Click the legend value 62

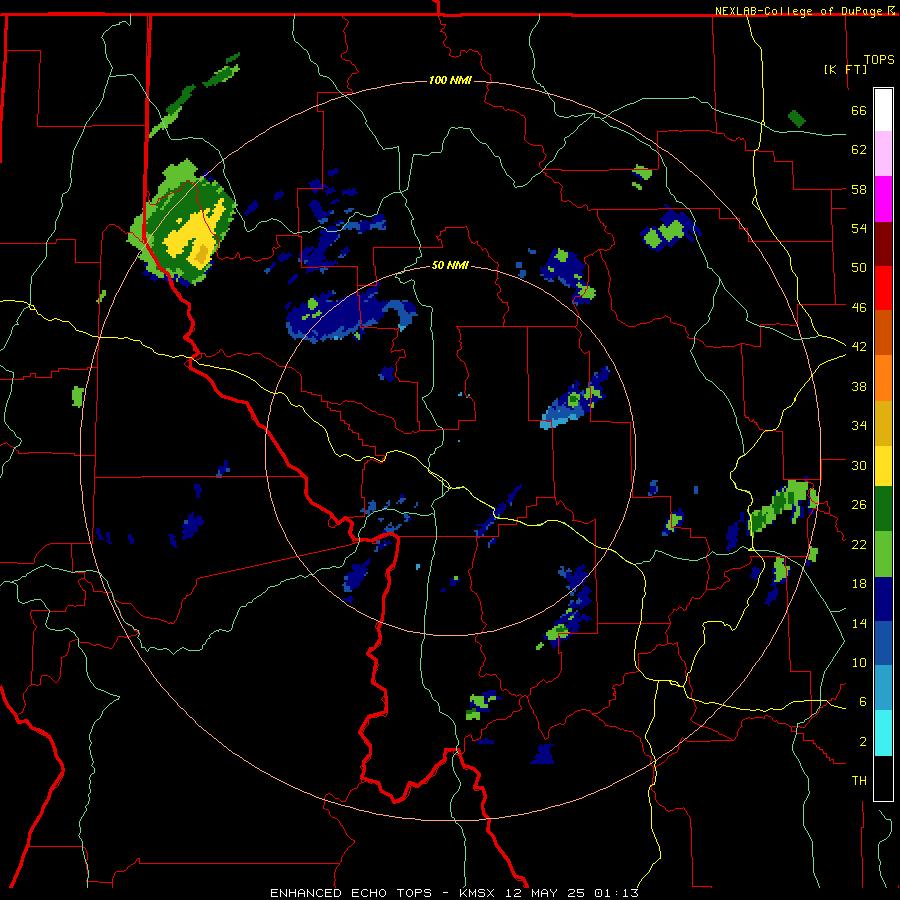[x=859, y=150]
